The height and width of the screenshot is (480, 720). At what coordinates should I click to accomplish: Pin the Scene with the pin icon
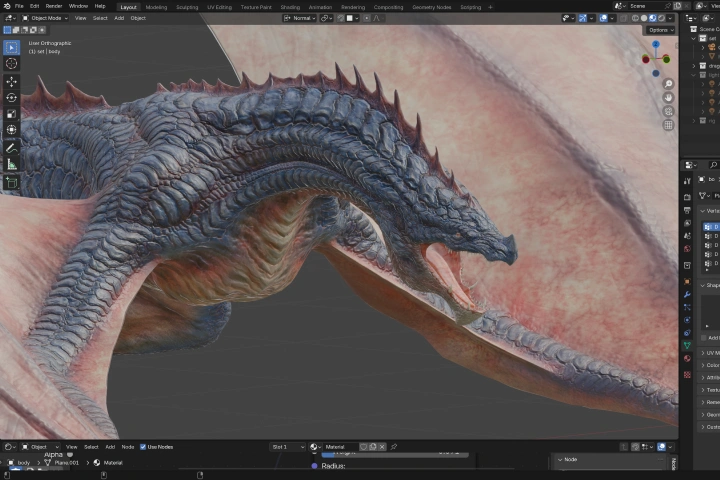[668, 6]
